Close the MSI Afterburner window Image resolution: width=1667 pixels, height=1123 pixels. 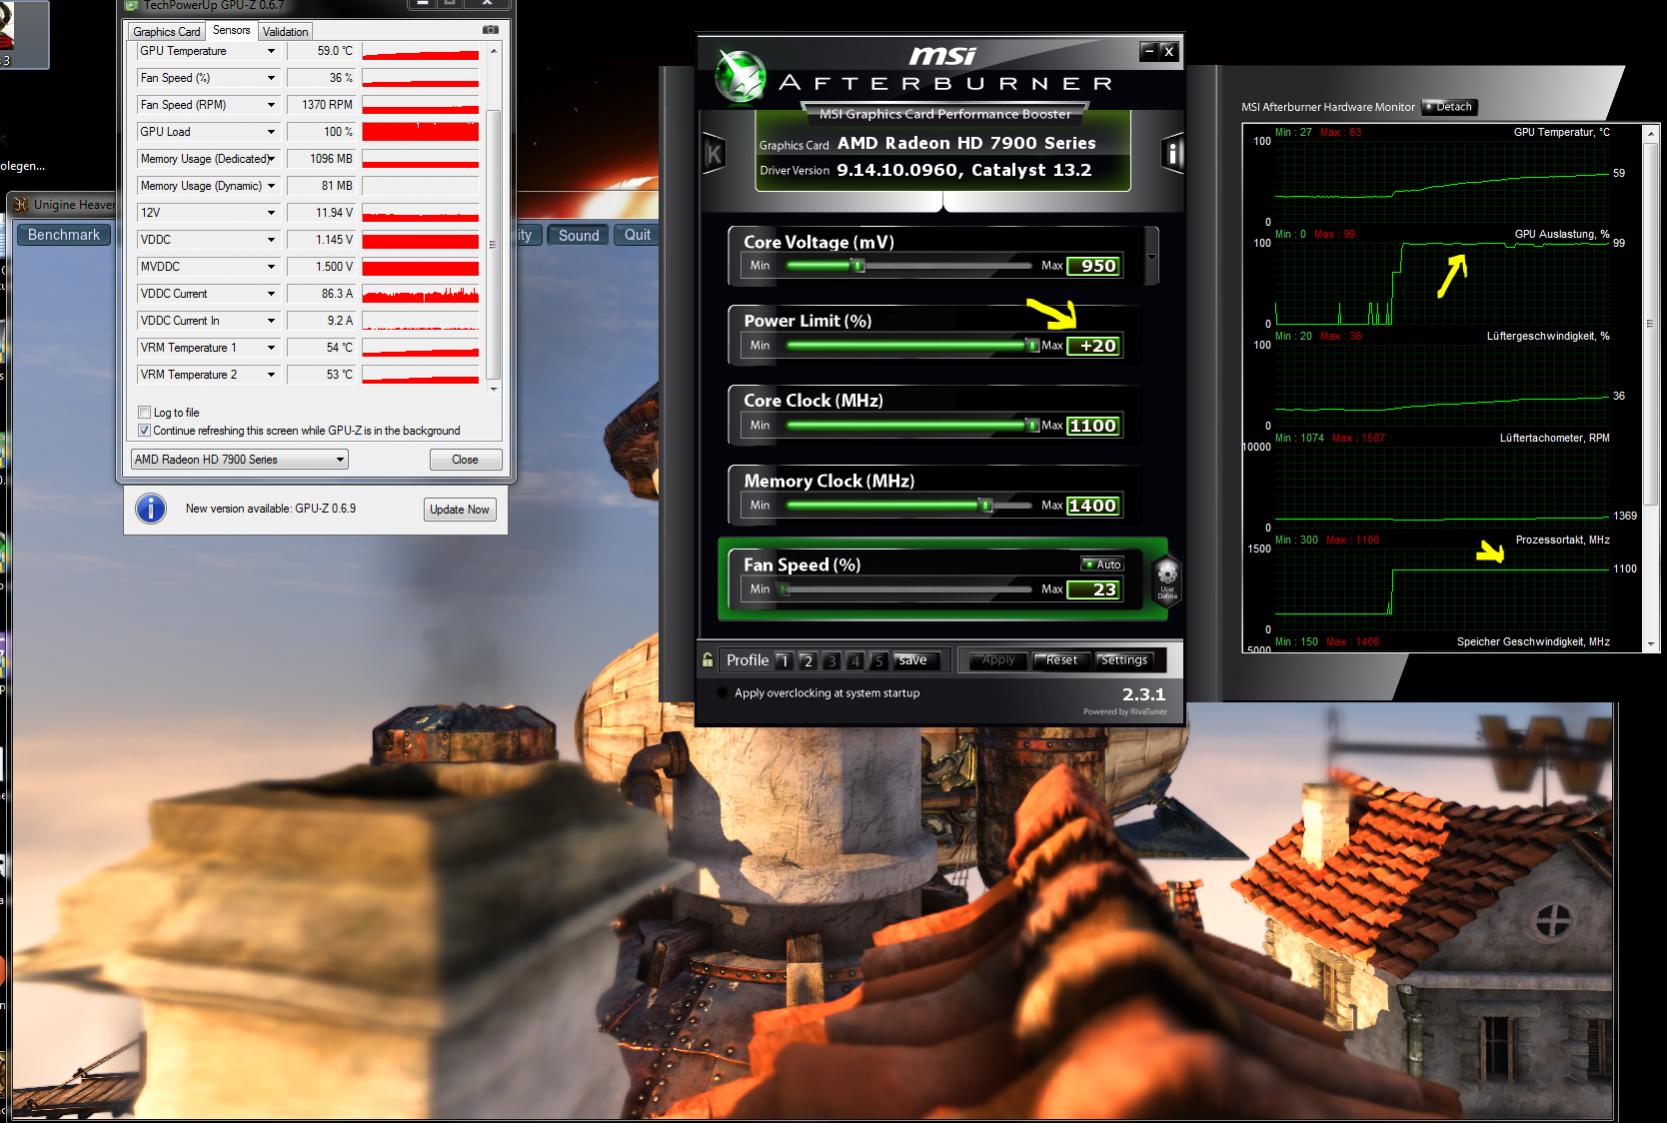click(x=1168, y=51)
